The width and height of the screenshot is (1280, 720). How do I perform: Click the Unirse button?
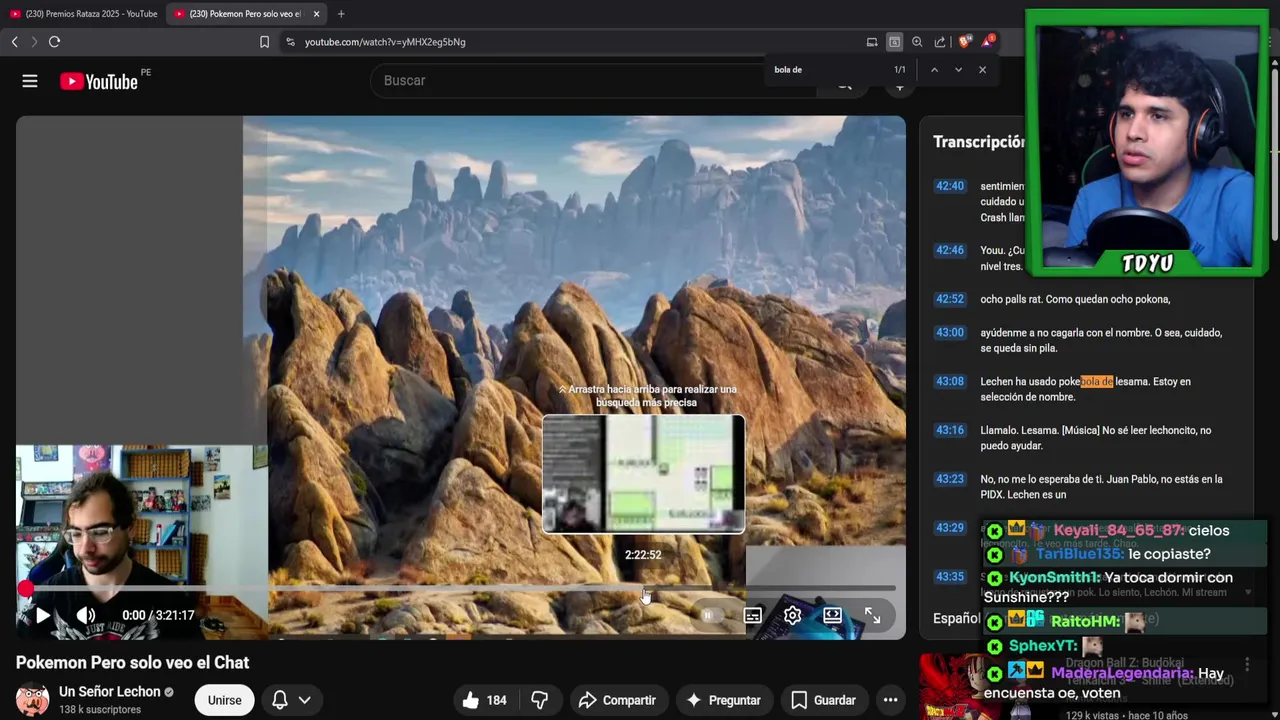pyautogui.click(x=224, y=700)
